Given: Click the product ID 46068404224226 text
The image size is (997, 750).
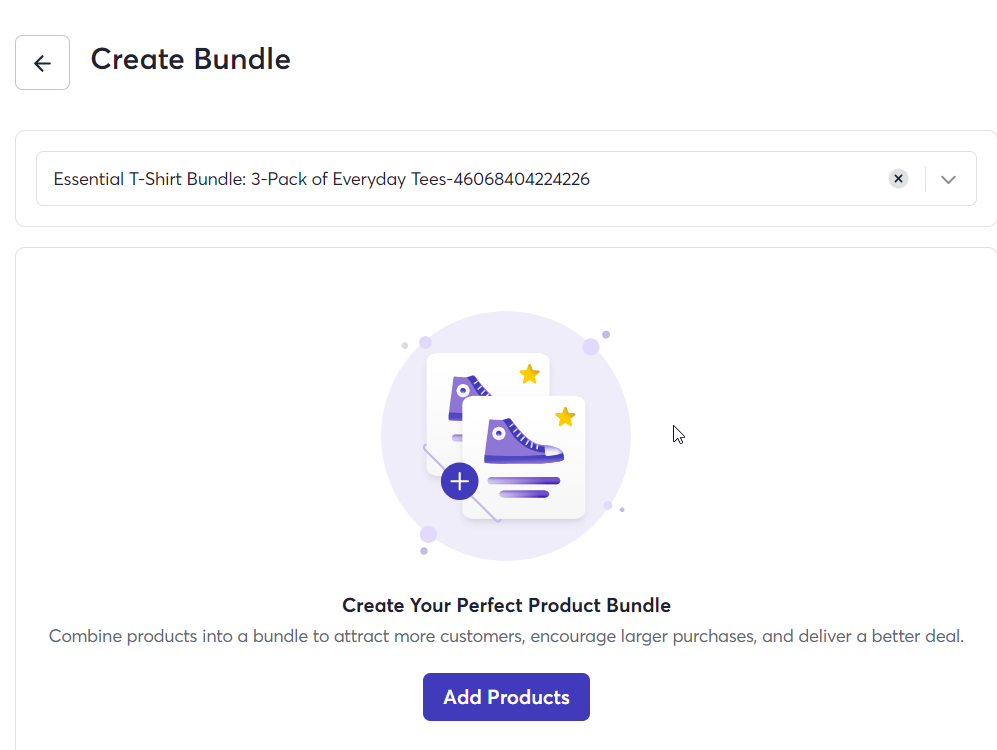Looking at the screenshot, I should (x=521, y=179).
